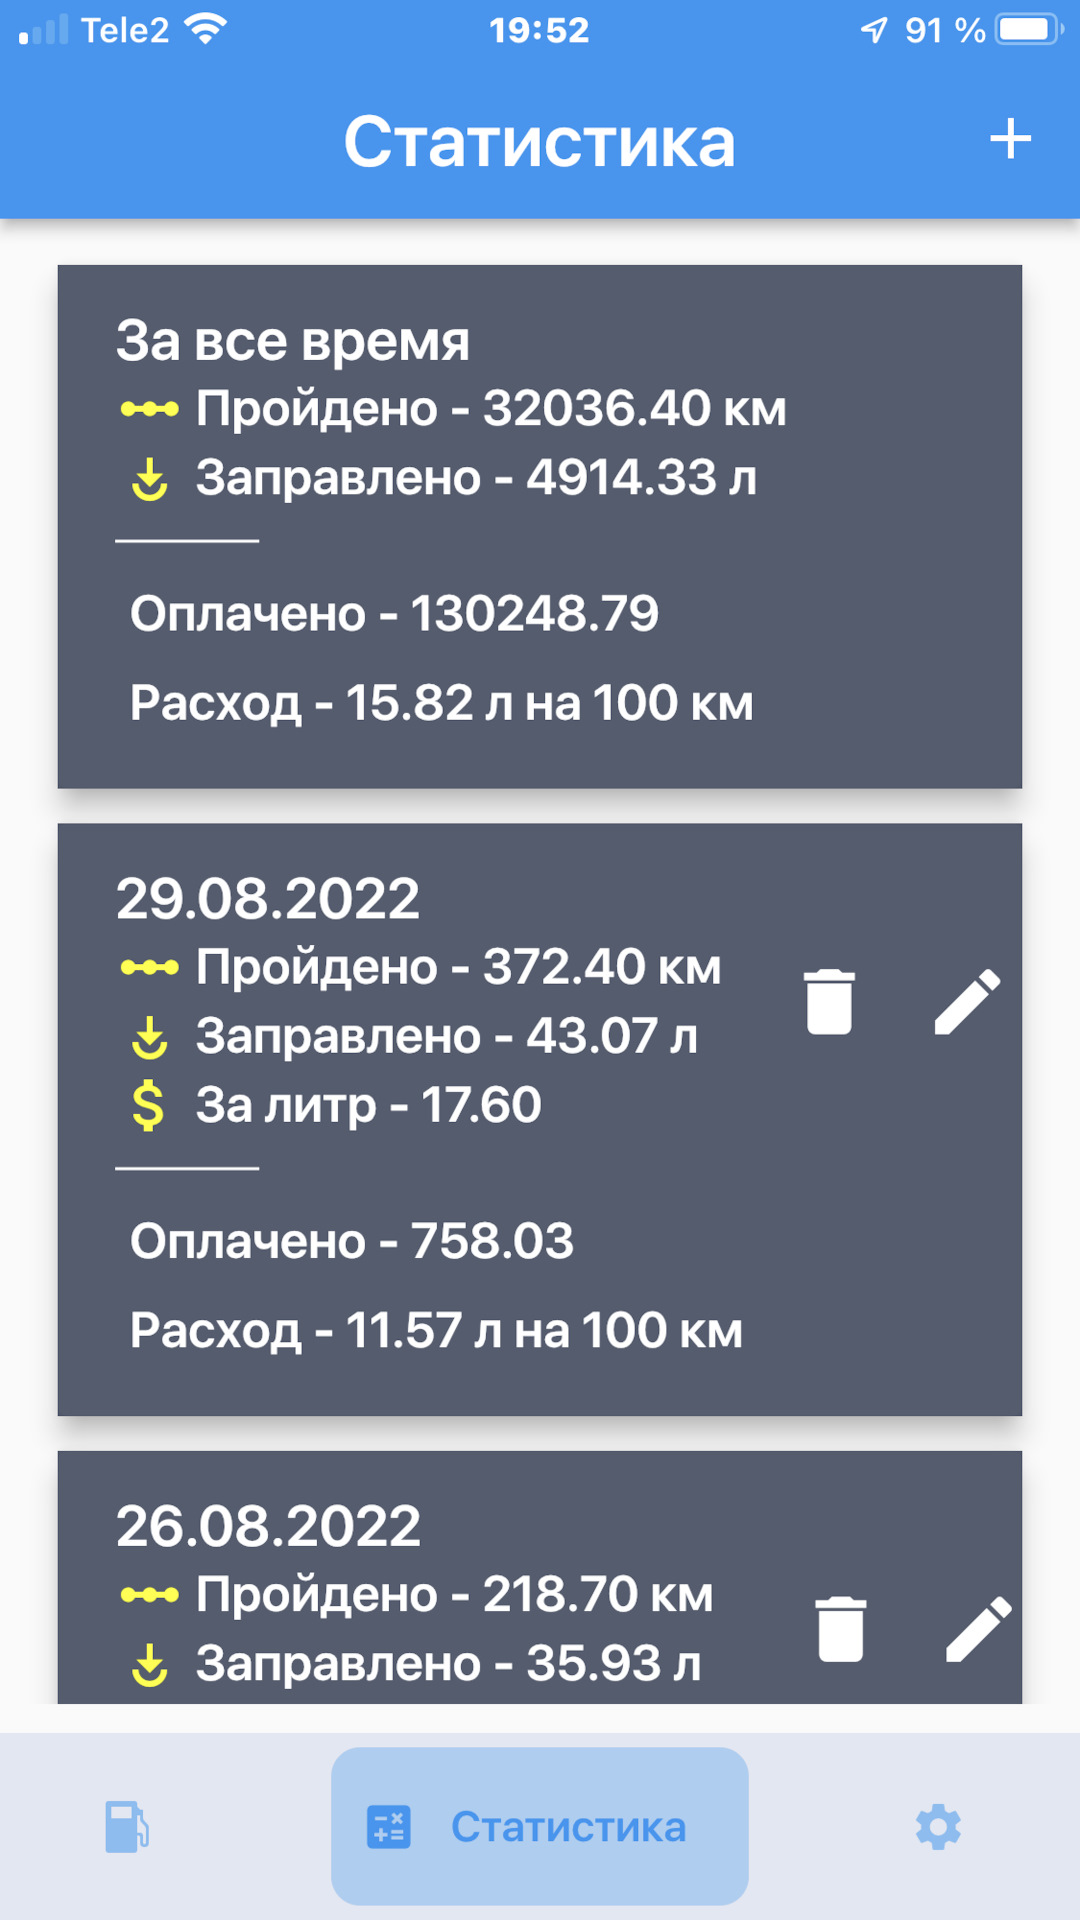
Task: Select the 26.08.2022 date heading
Action: click(x=268, y=1526)
